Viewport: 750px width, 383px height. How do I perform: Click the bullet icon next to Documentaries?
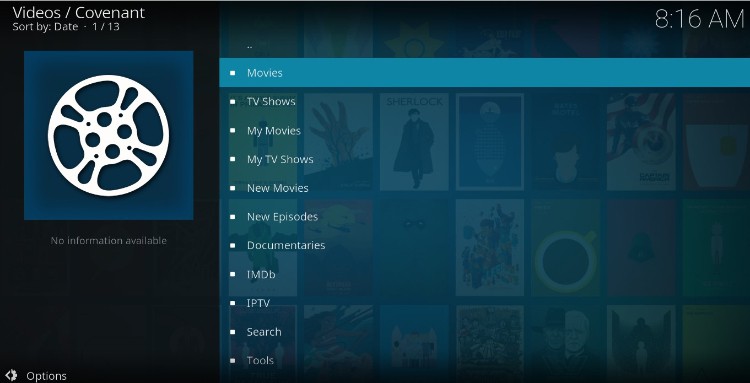coord(232,245)
